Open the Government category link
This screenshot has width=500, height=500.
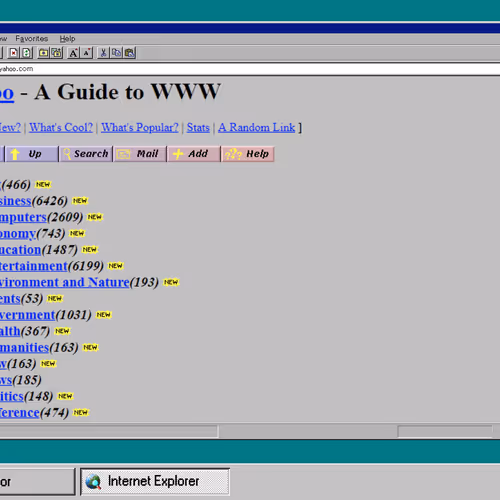click(28, 315)
